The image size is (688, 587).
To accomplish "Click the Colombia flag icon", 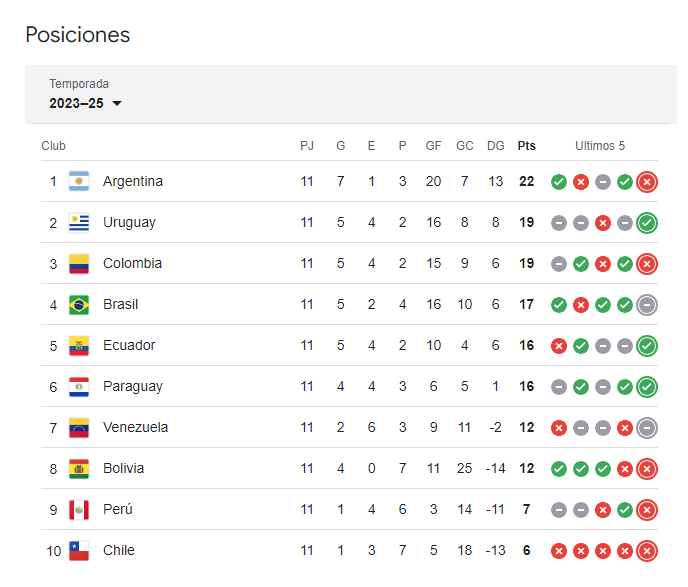I will tap(79, 264).
